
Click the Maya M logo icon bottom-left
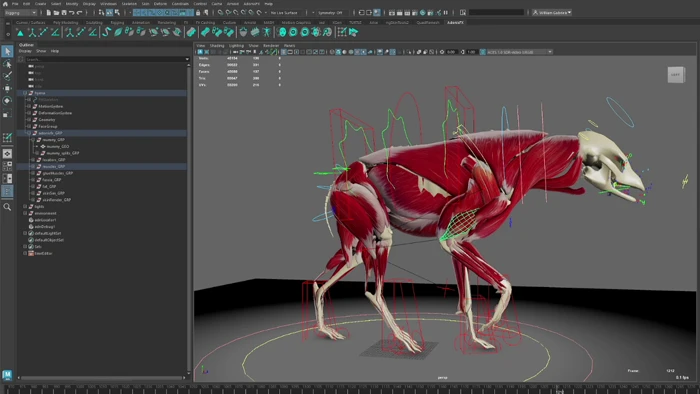pyautogui.click(x=7, y=374)
